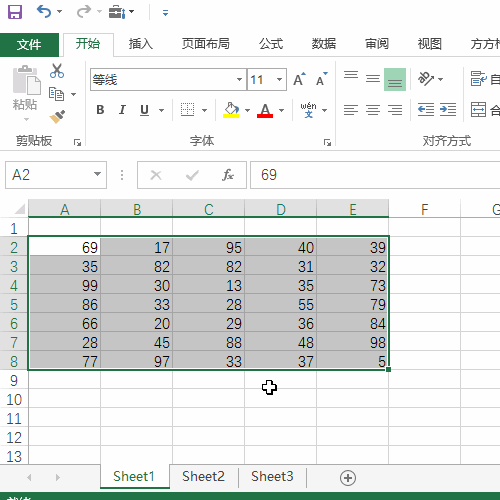Screen dimensions: 500x500
Task: Select row 9 header
Action: (x=14, y=380)
